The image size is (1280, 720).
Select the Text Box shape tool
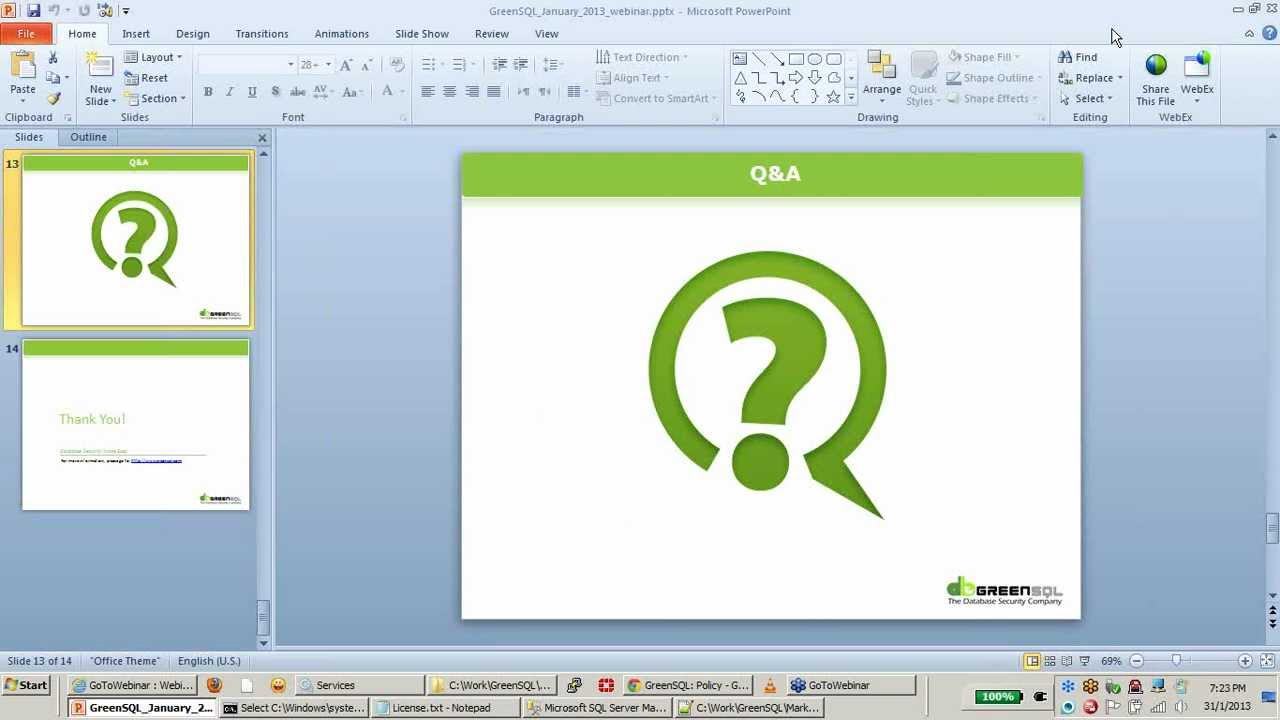point(739,59)
